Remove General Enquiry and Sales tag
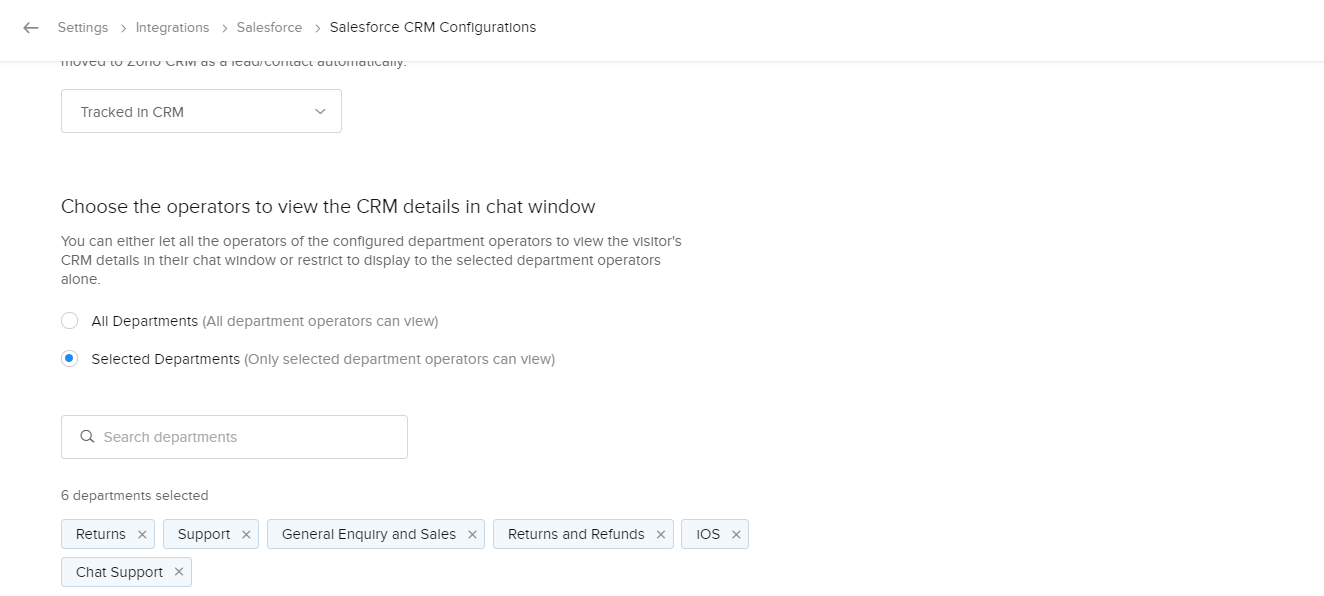This screenshot has width=1324, height=596. [472, 535]
